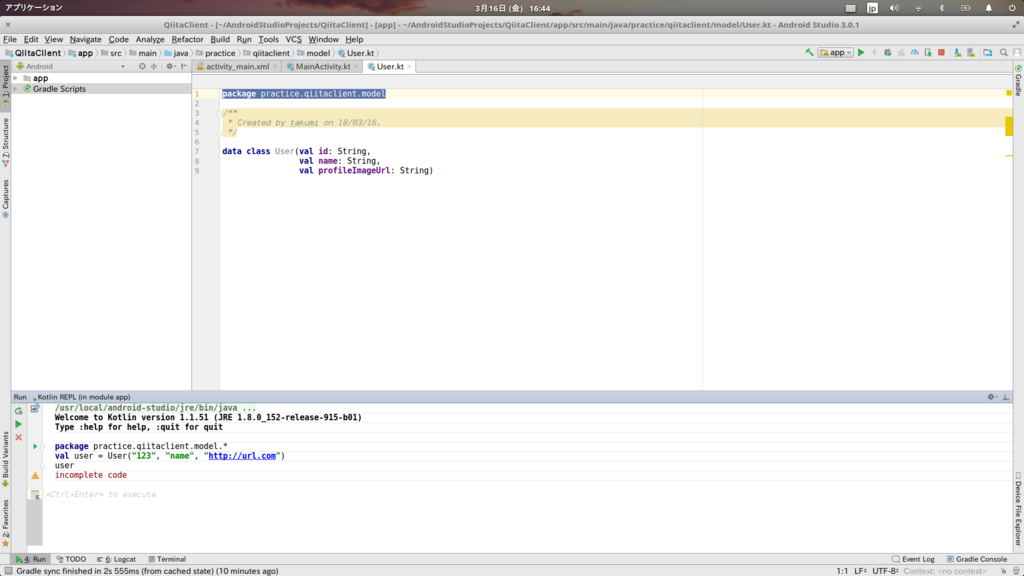The height and width of the screenshot is (576, 1024).
Task: Switch to MainActivity.kt tab
Action: pyautogui.click(x=323, y=67)
